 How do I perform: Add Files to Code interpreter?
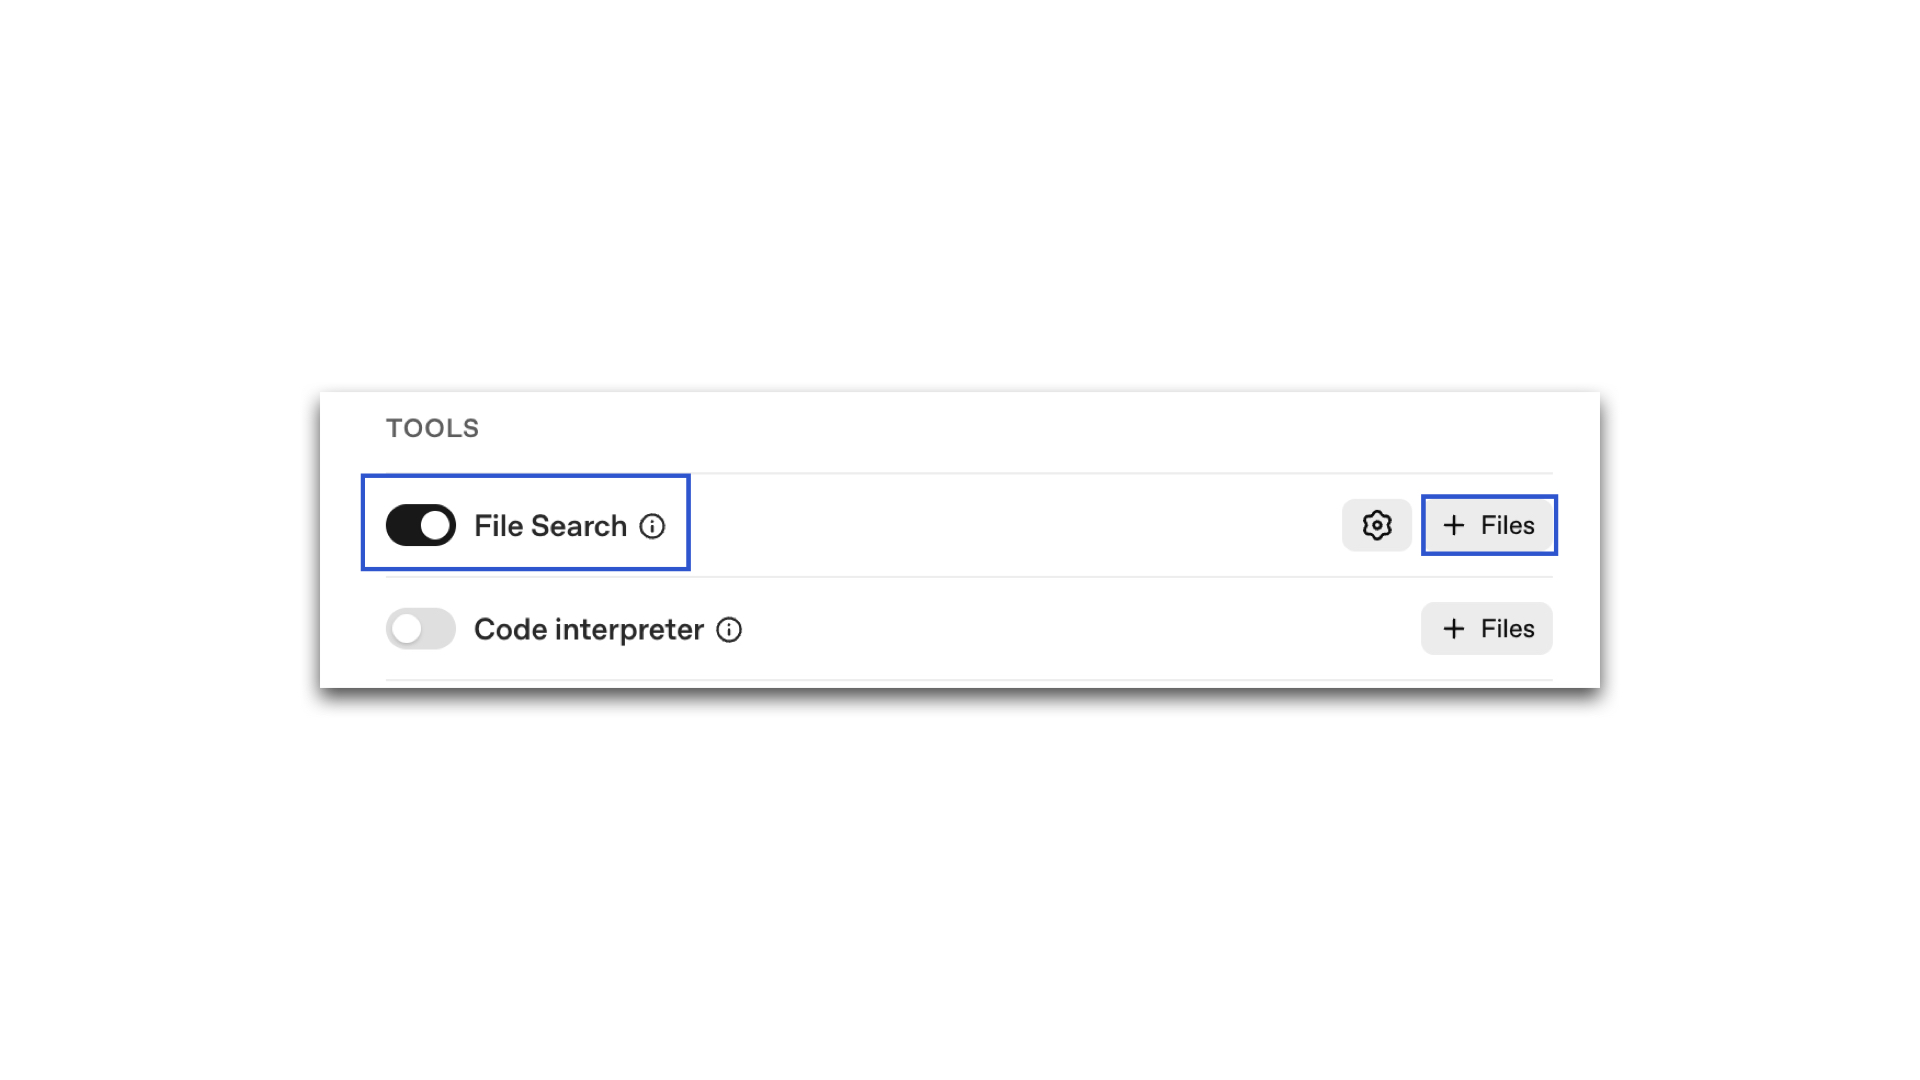(1487, 629)
